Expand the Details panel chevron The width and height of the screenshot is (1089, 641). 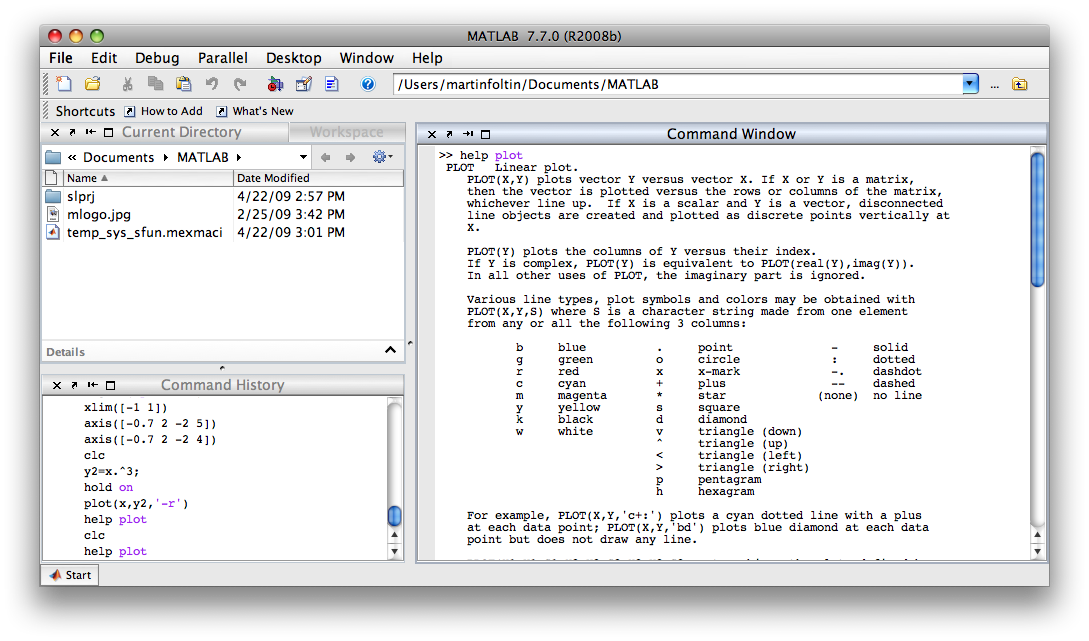click(x=390, y=350)
